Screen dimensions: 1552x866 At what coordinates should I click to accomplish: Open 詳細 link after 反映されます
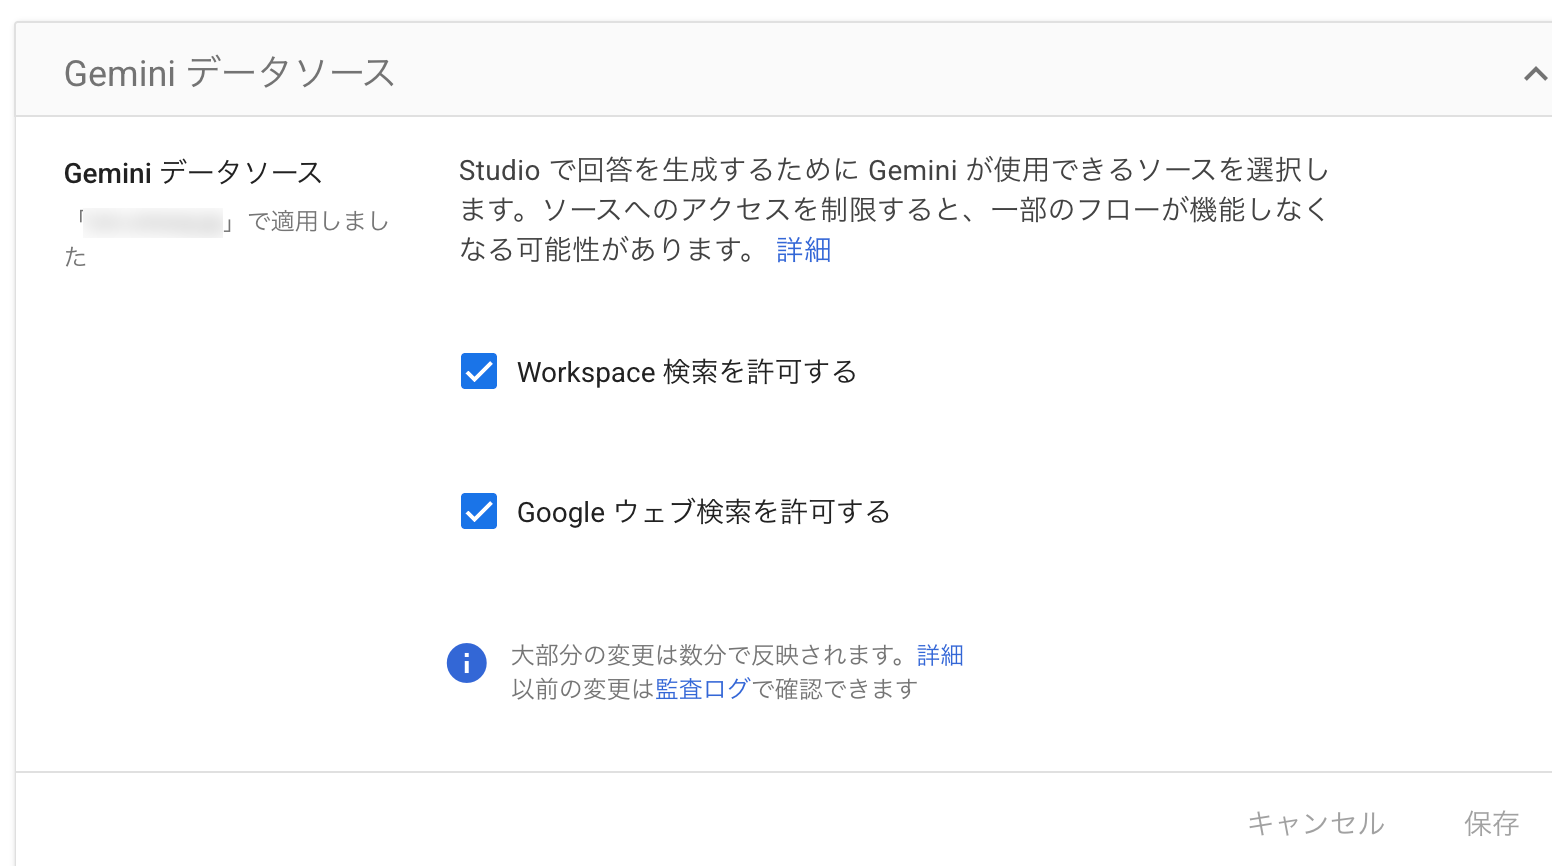[x=940, y=655]
